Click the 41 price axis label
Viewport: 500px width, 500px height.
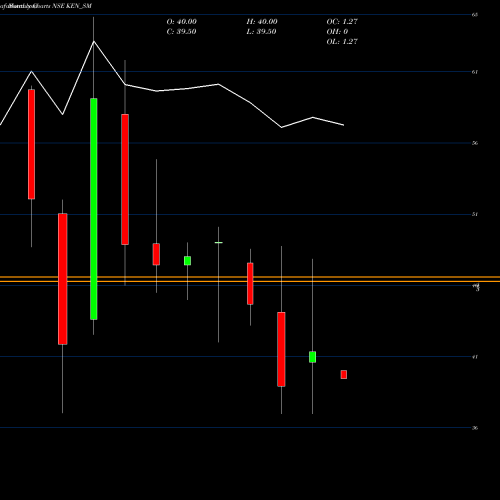pos(475,357)
